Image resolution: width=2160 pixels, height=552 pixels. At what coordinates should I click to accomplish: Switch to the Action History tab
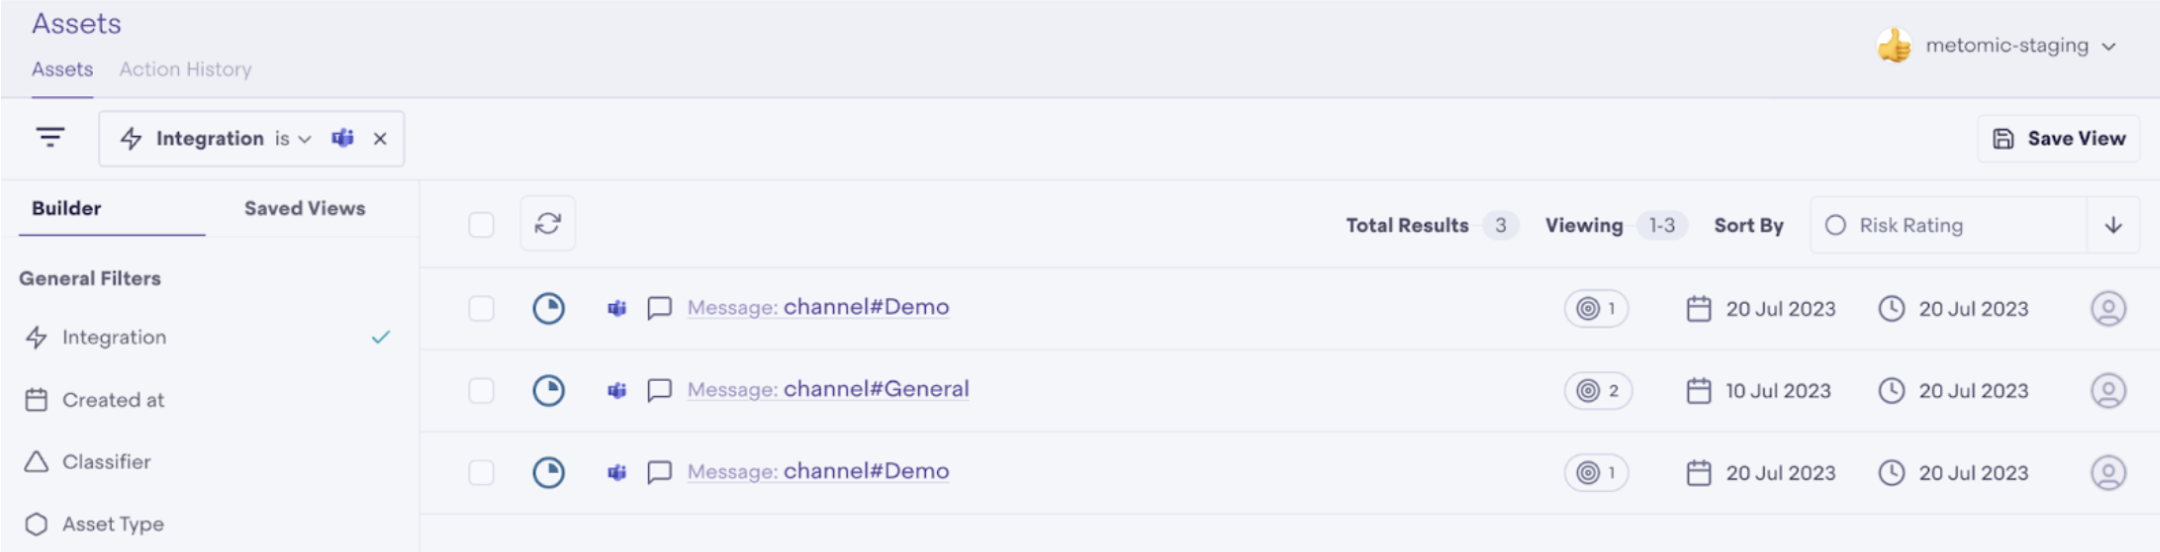click(185, 69)
